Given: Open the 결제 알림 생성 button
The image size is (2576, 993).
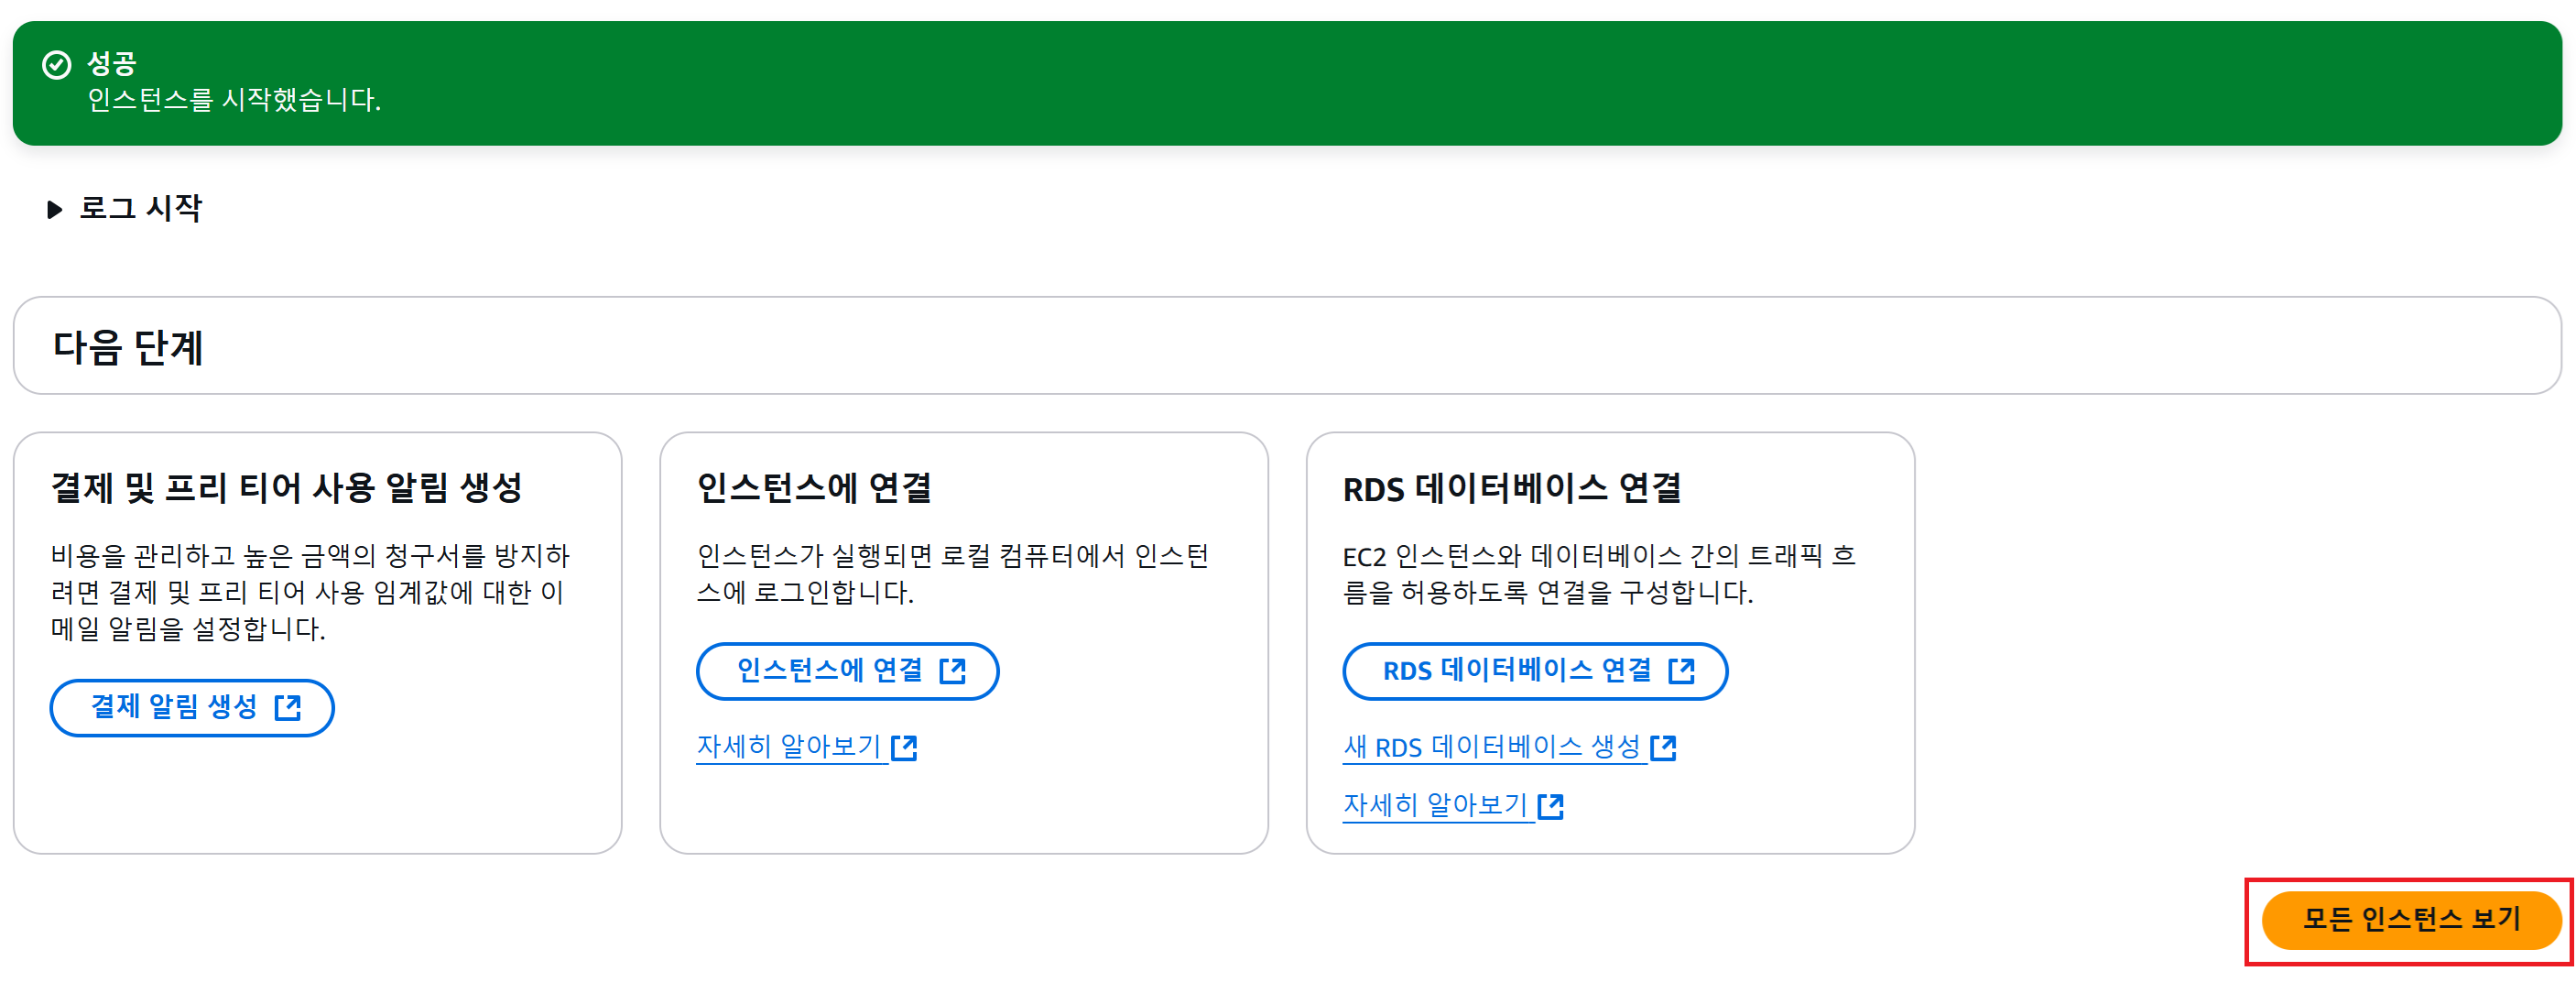Looking at the screenshot, I should (x=192, y=708).
